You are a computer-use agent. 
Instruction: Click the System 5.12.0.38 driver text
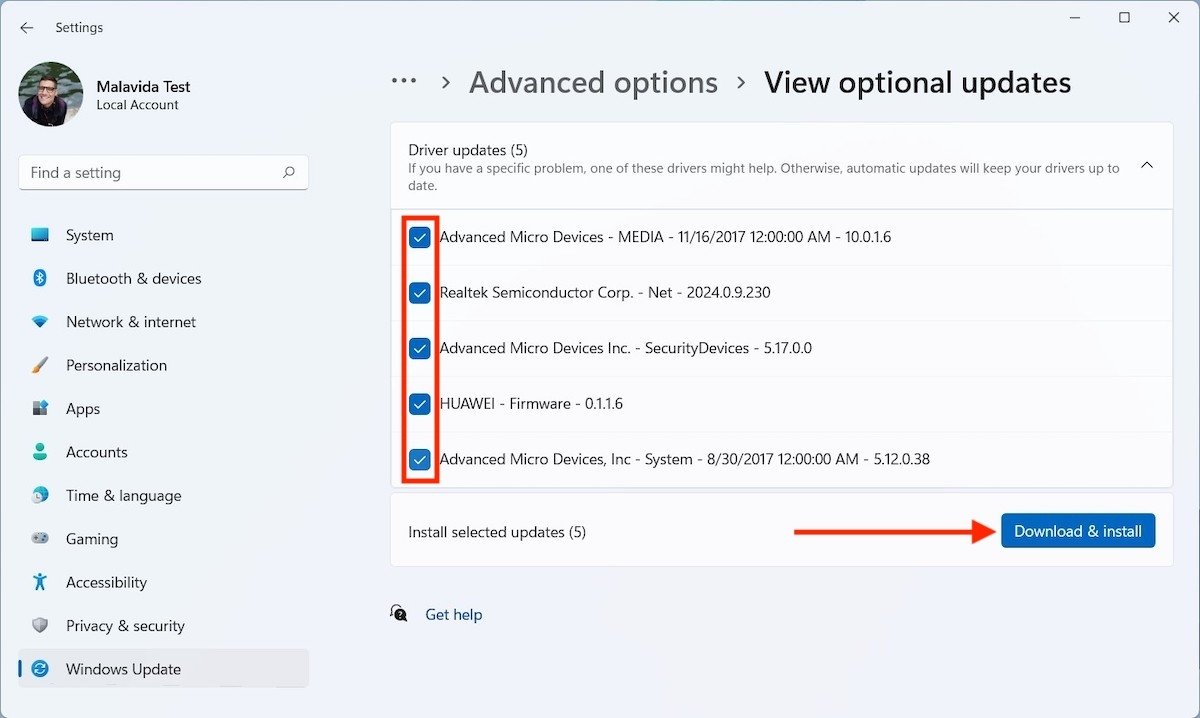tap(685, 460)
